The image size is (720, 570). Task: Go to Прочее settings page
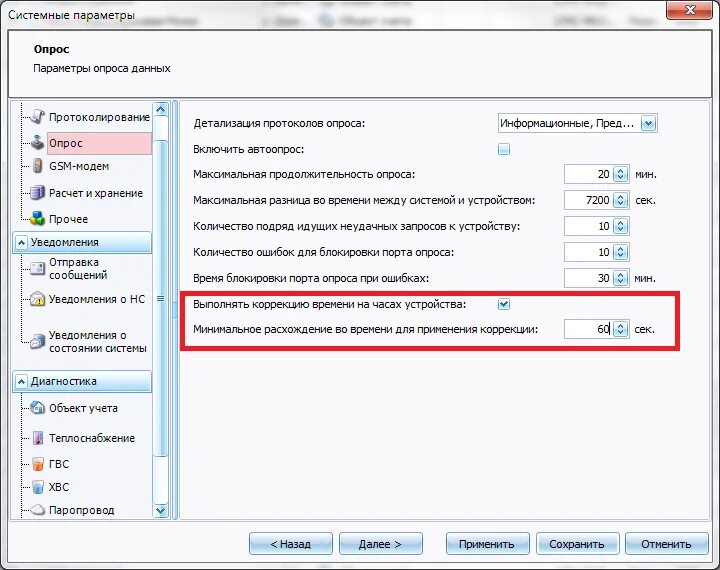[68, 219]
